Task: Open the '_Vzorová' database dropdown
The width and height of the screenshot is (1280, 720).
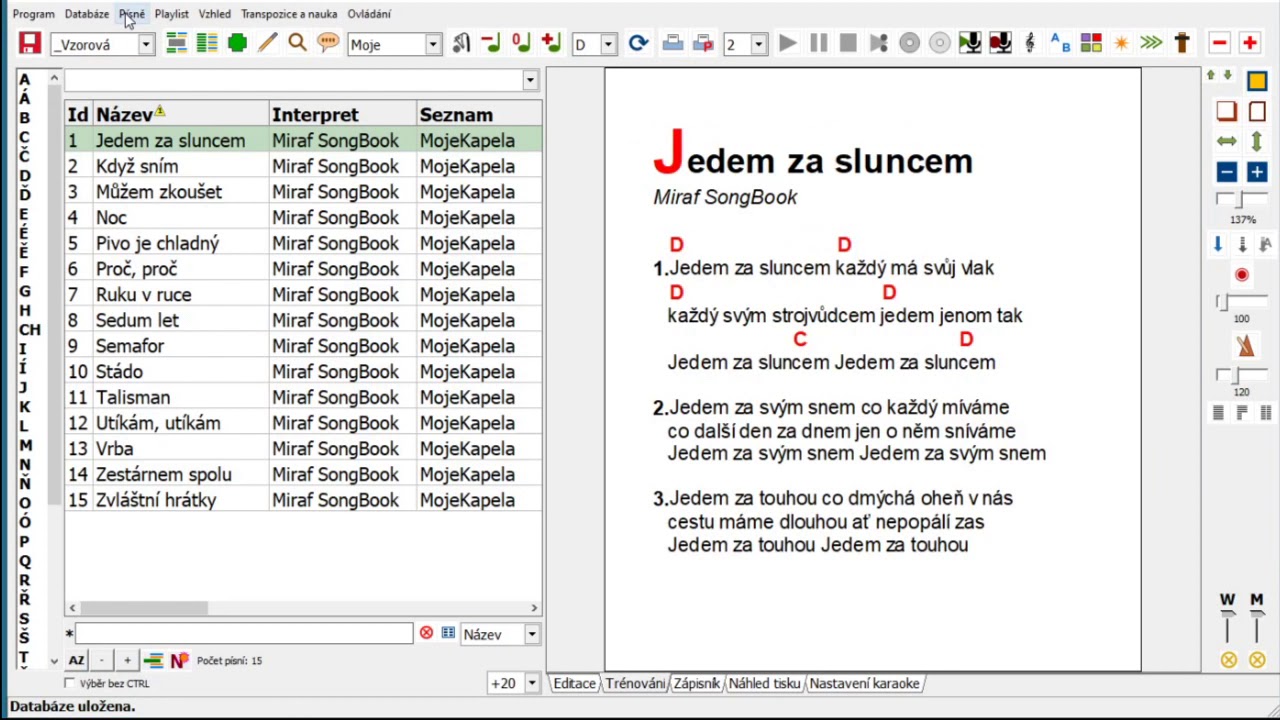Action: 146,44
